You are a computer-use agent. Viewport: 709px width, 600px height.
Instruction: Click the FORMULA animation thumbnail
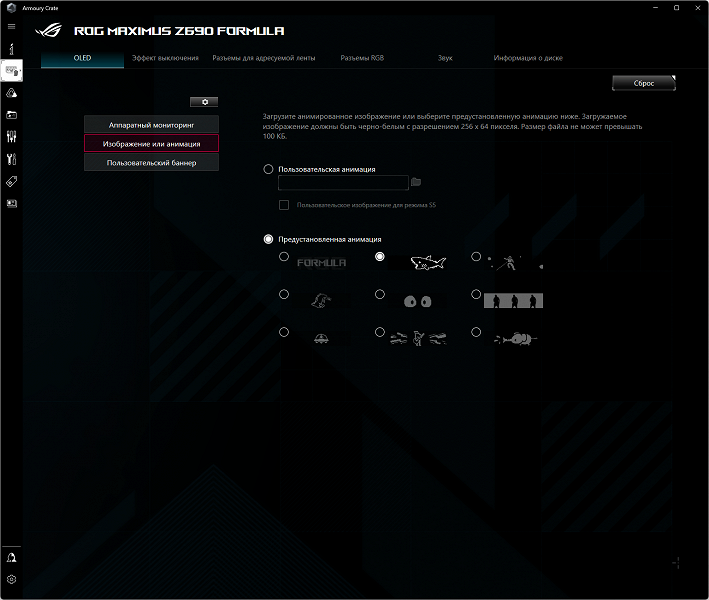pyautogui.click(x=321, y=263)
